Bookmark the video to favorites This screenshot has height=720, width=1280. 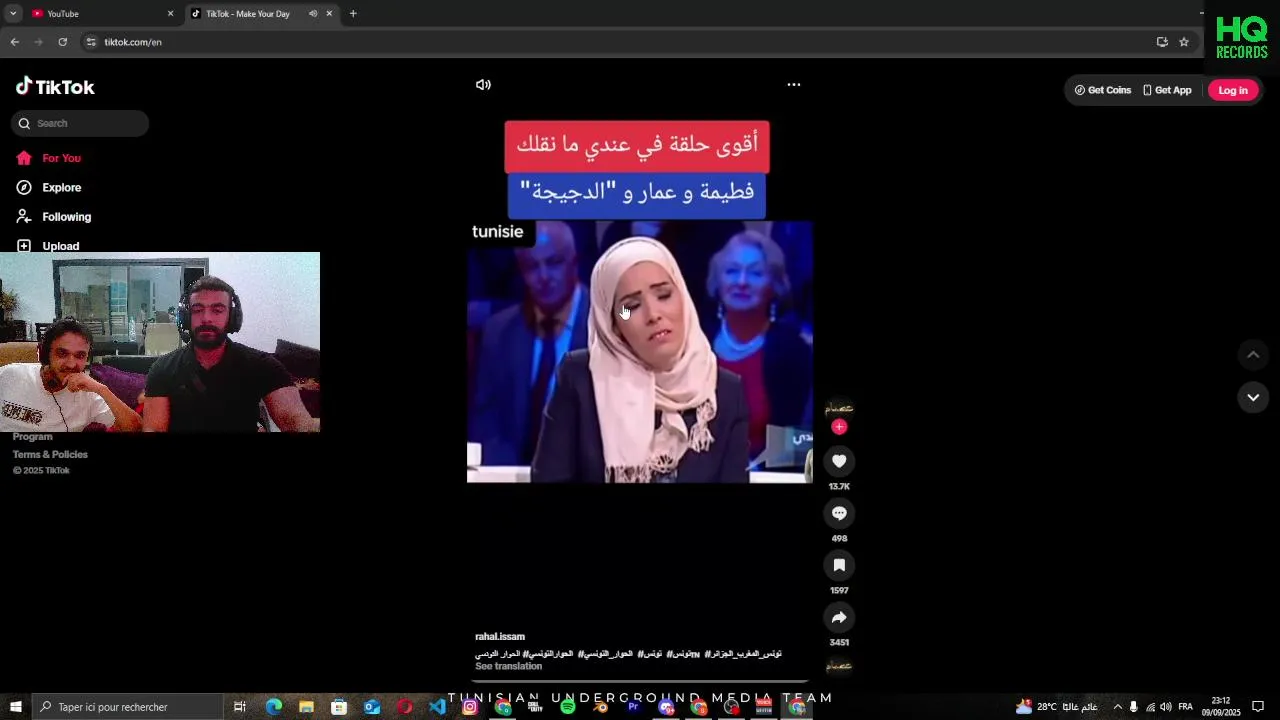pyautogui.click(x=839, y=565)
